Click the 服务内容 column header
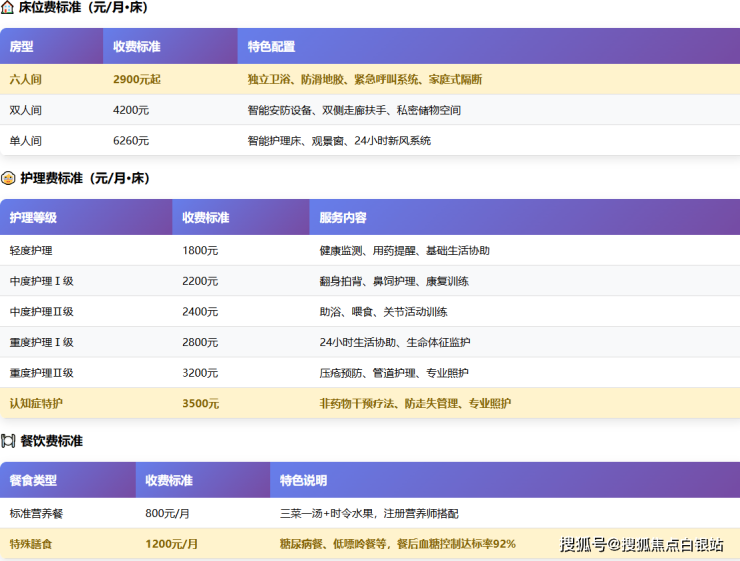Image resolution: width=740 pixels, height=561 pixels. tap(343, 218)
